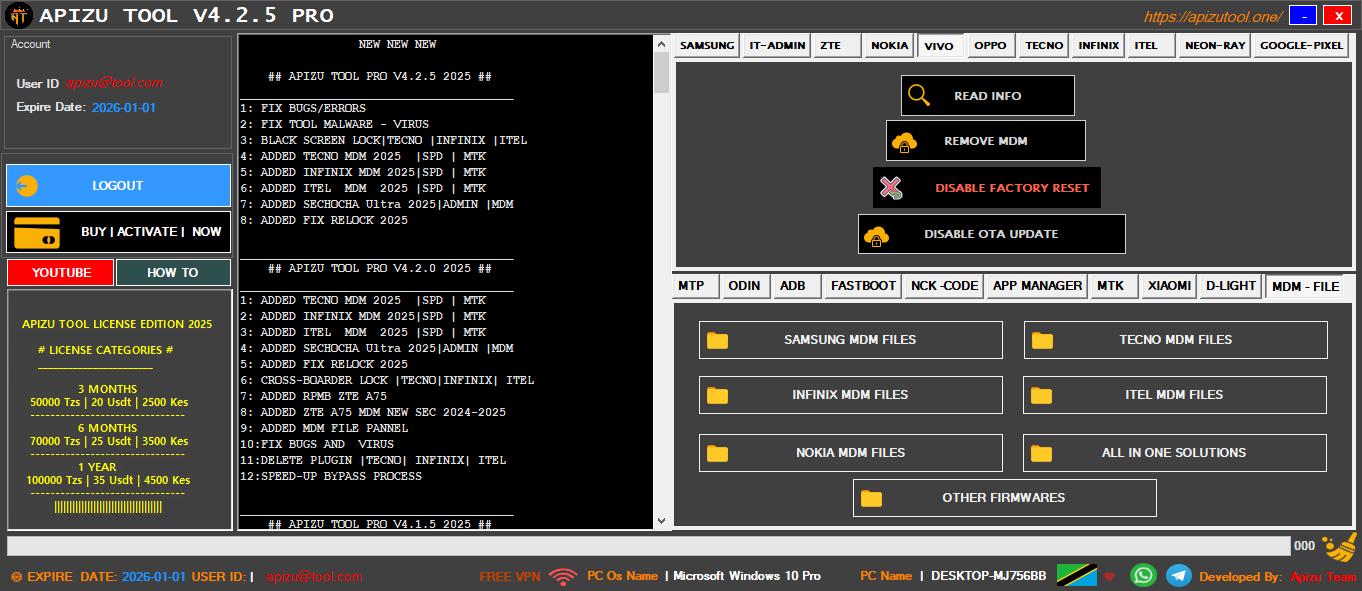This screenshot has height=591, width=1362.
Task: Open the ODIN tab
Action: (x=746, y=286)
